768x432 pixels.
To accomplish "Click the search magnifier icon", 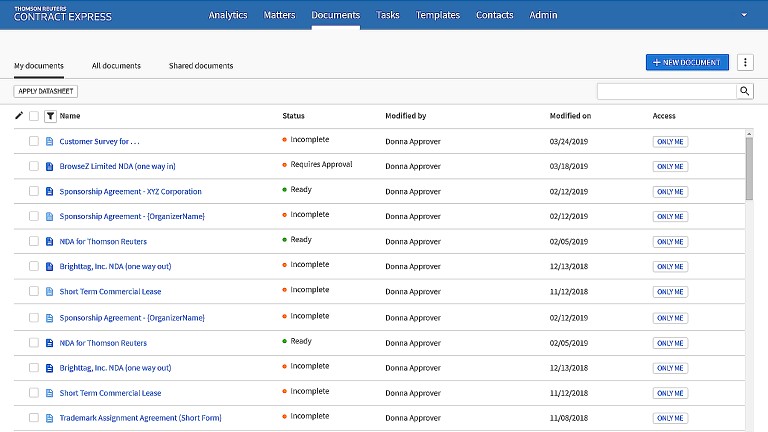I will (744, 91).
